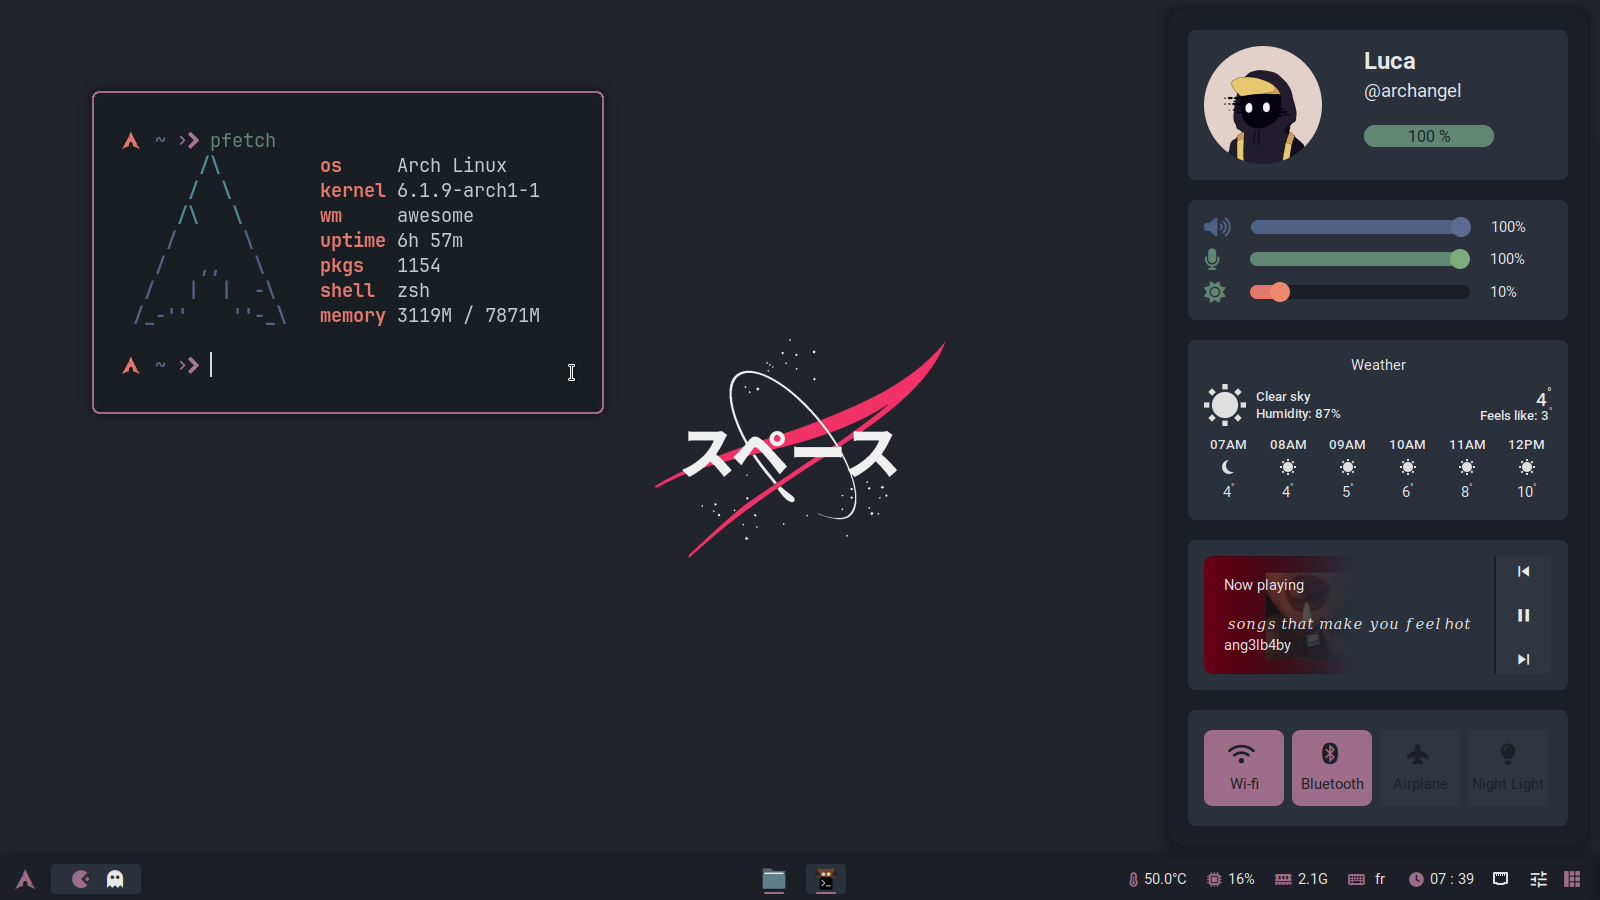Click Luca's profile avatar
This screenshot has height=900, width=1600.
[x=1263, y=104]
